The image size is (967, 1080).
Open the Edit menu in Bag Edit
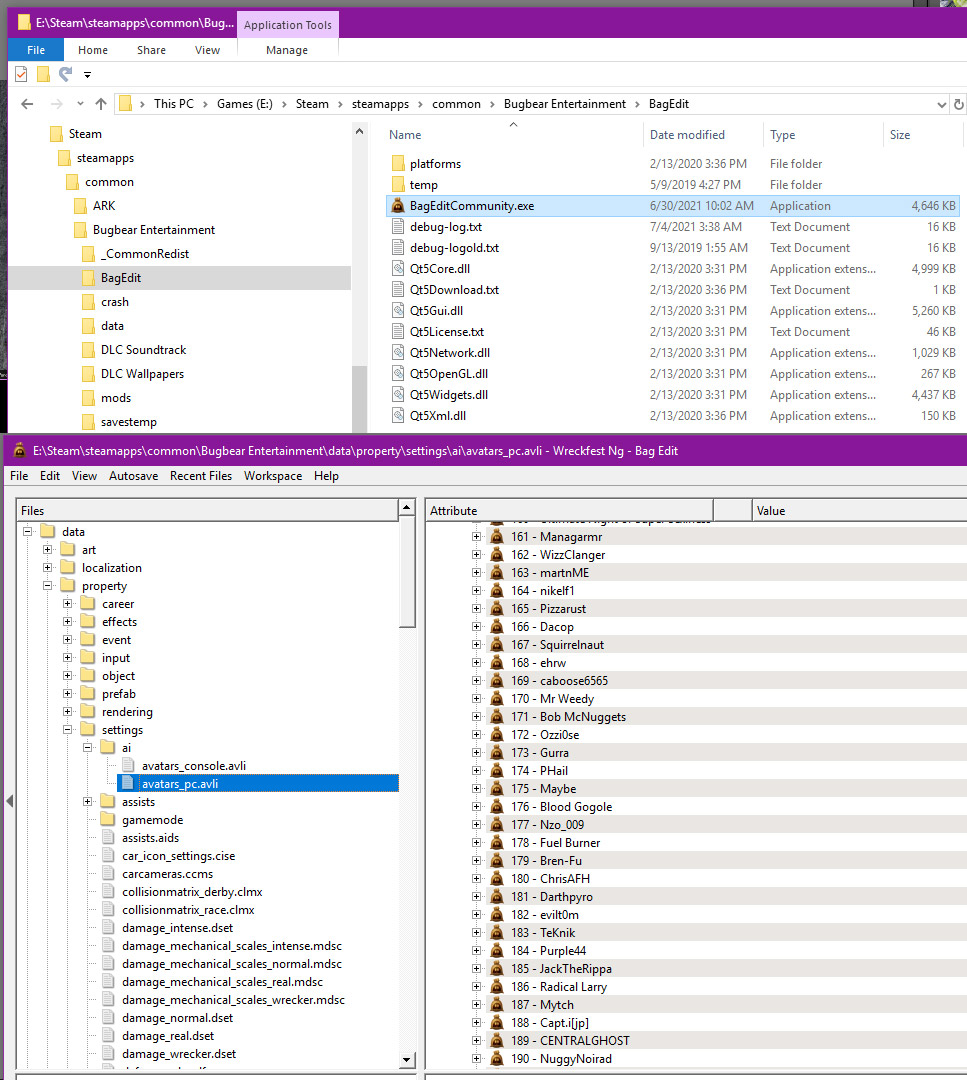point(50,476)
